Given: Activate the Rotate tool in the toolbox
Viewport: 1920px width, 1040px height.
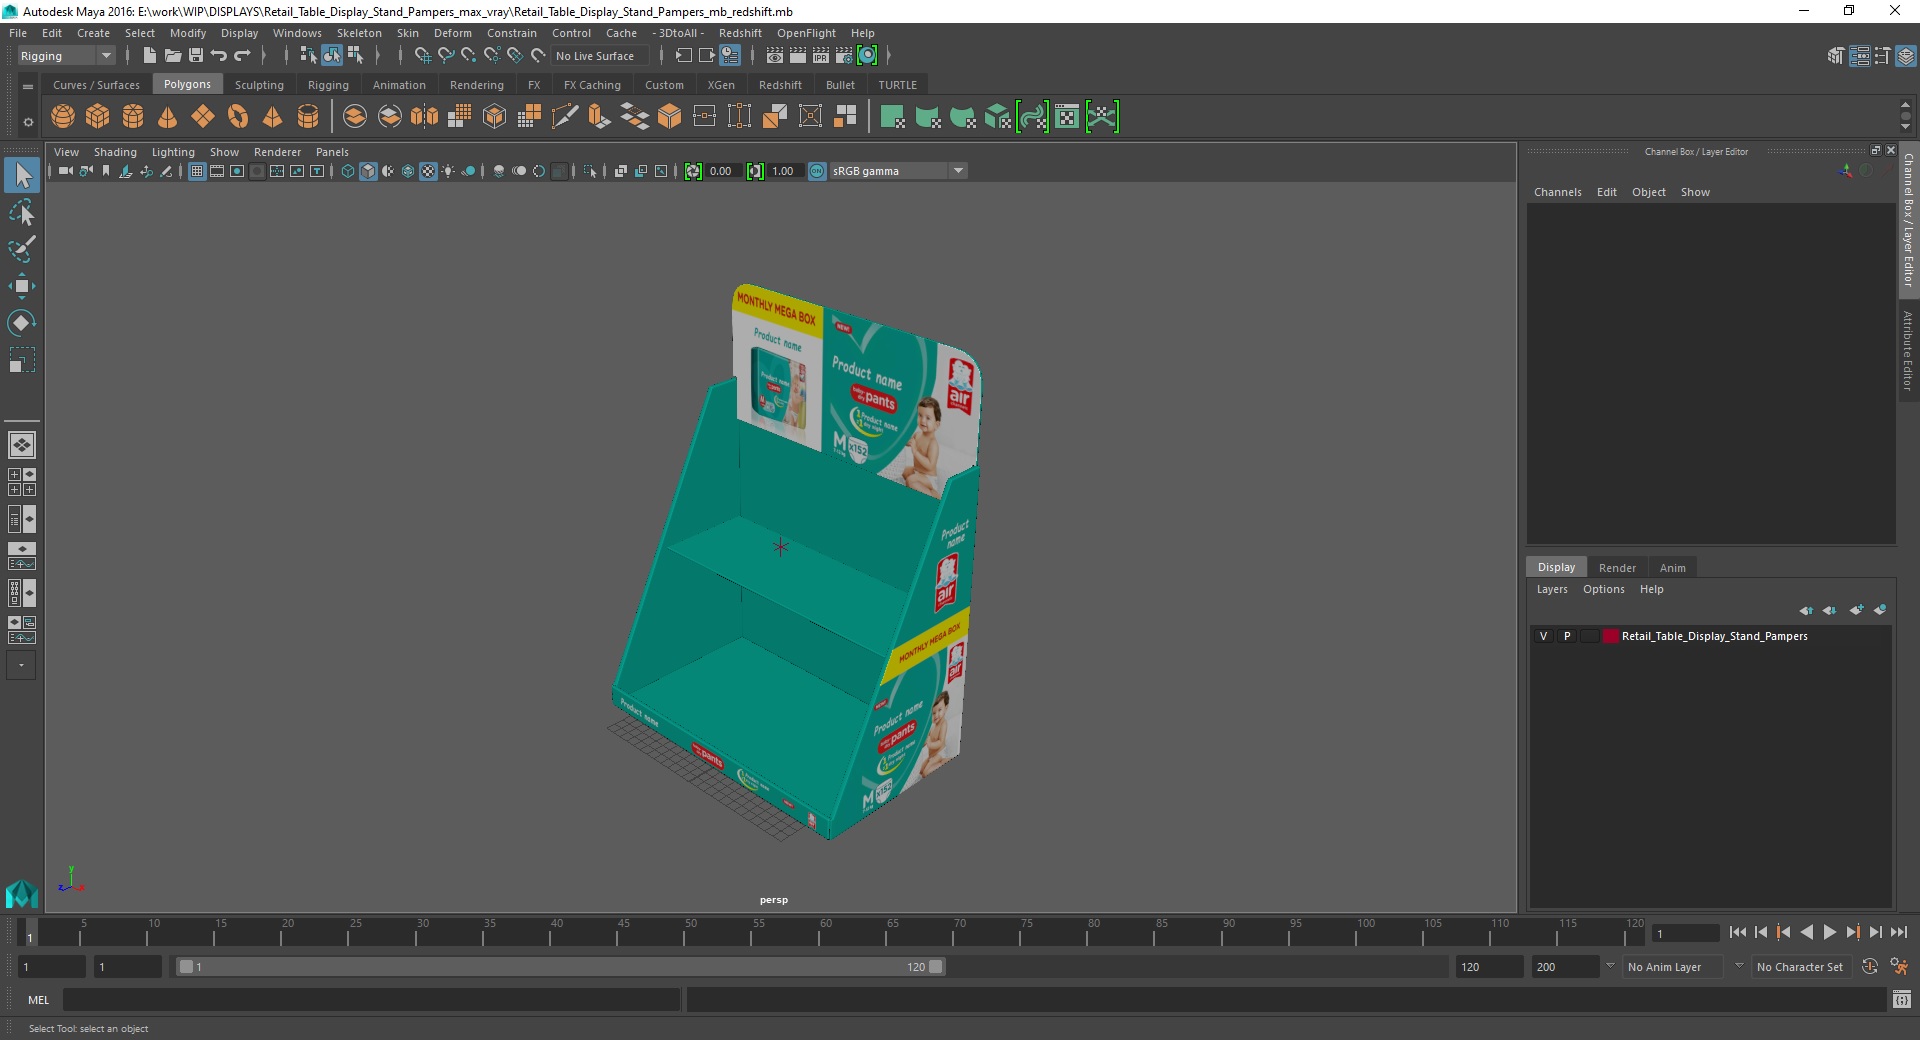Looking at the screenshot, I should (x=22, y=322).
